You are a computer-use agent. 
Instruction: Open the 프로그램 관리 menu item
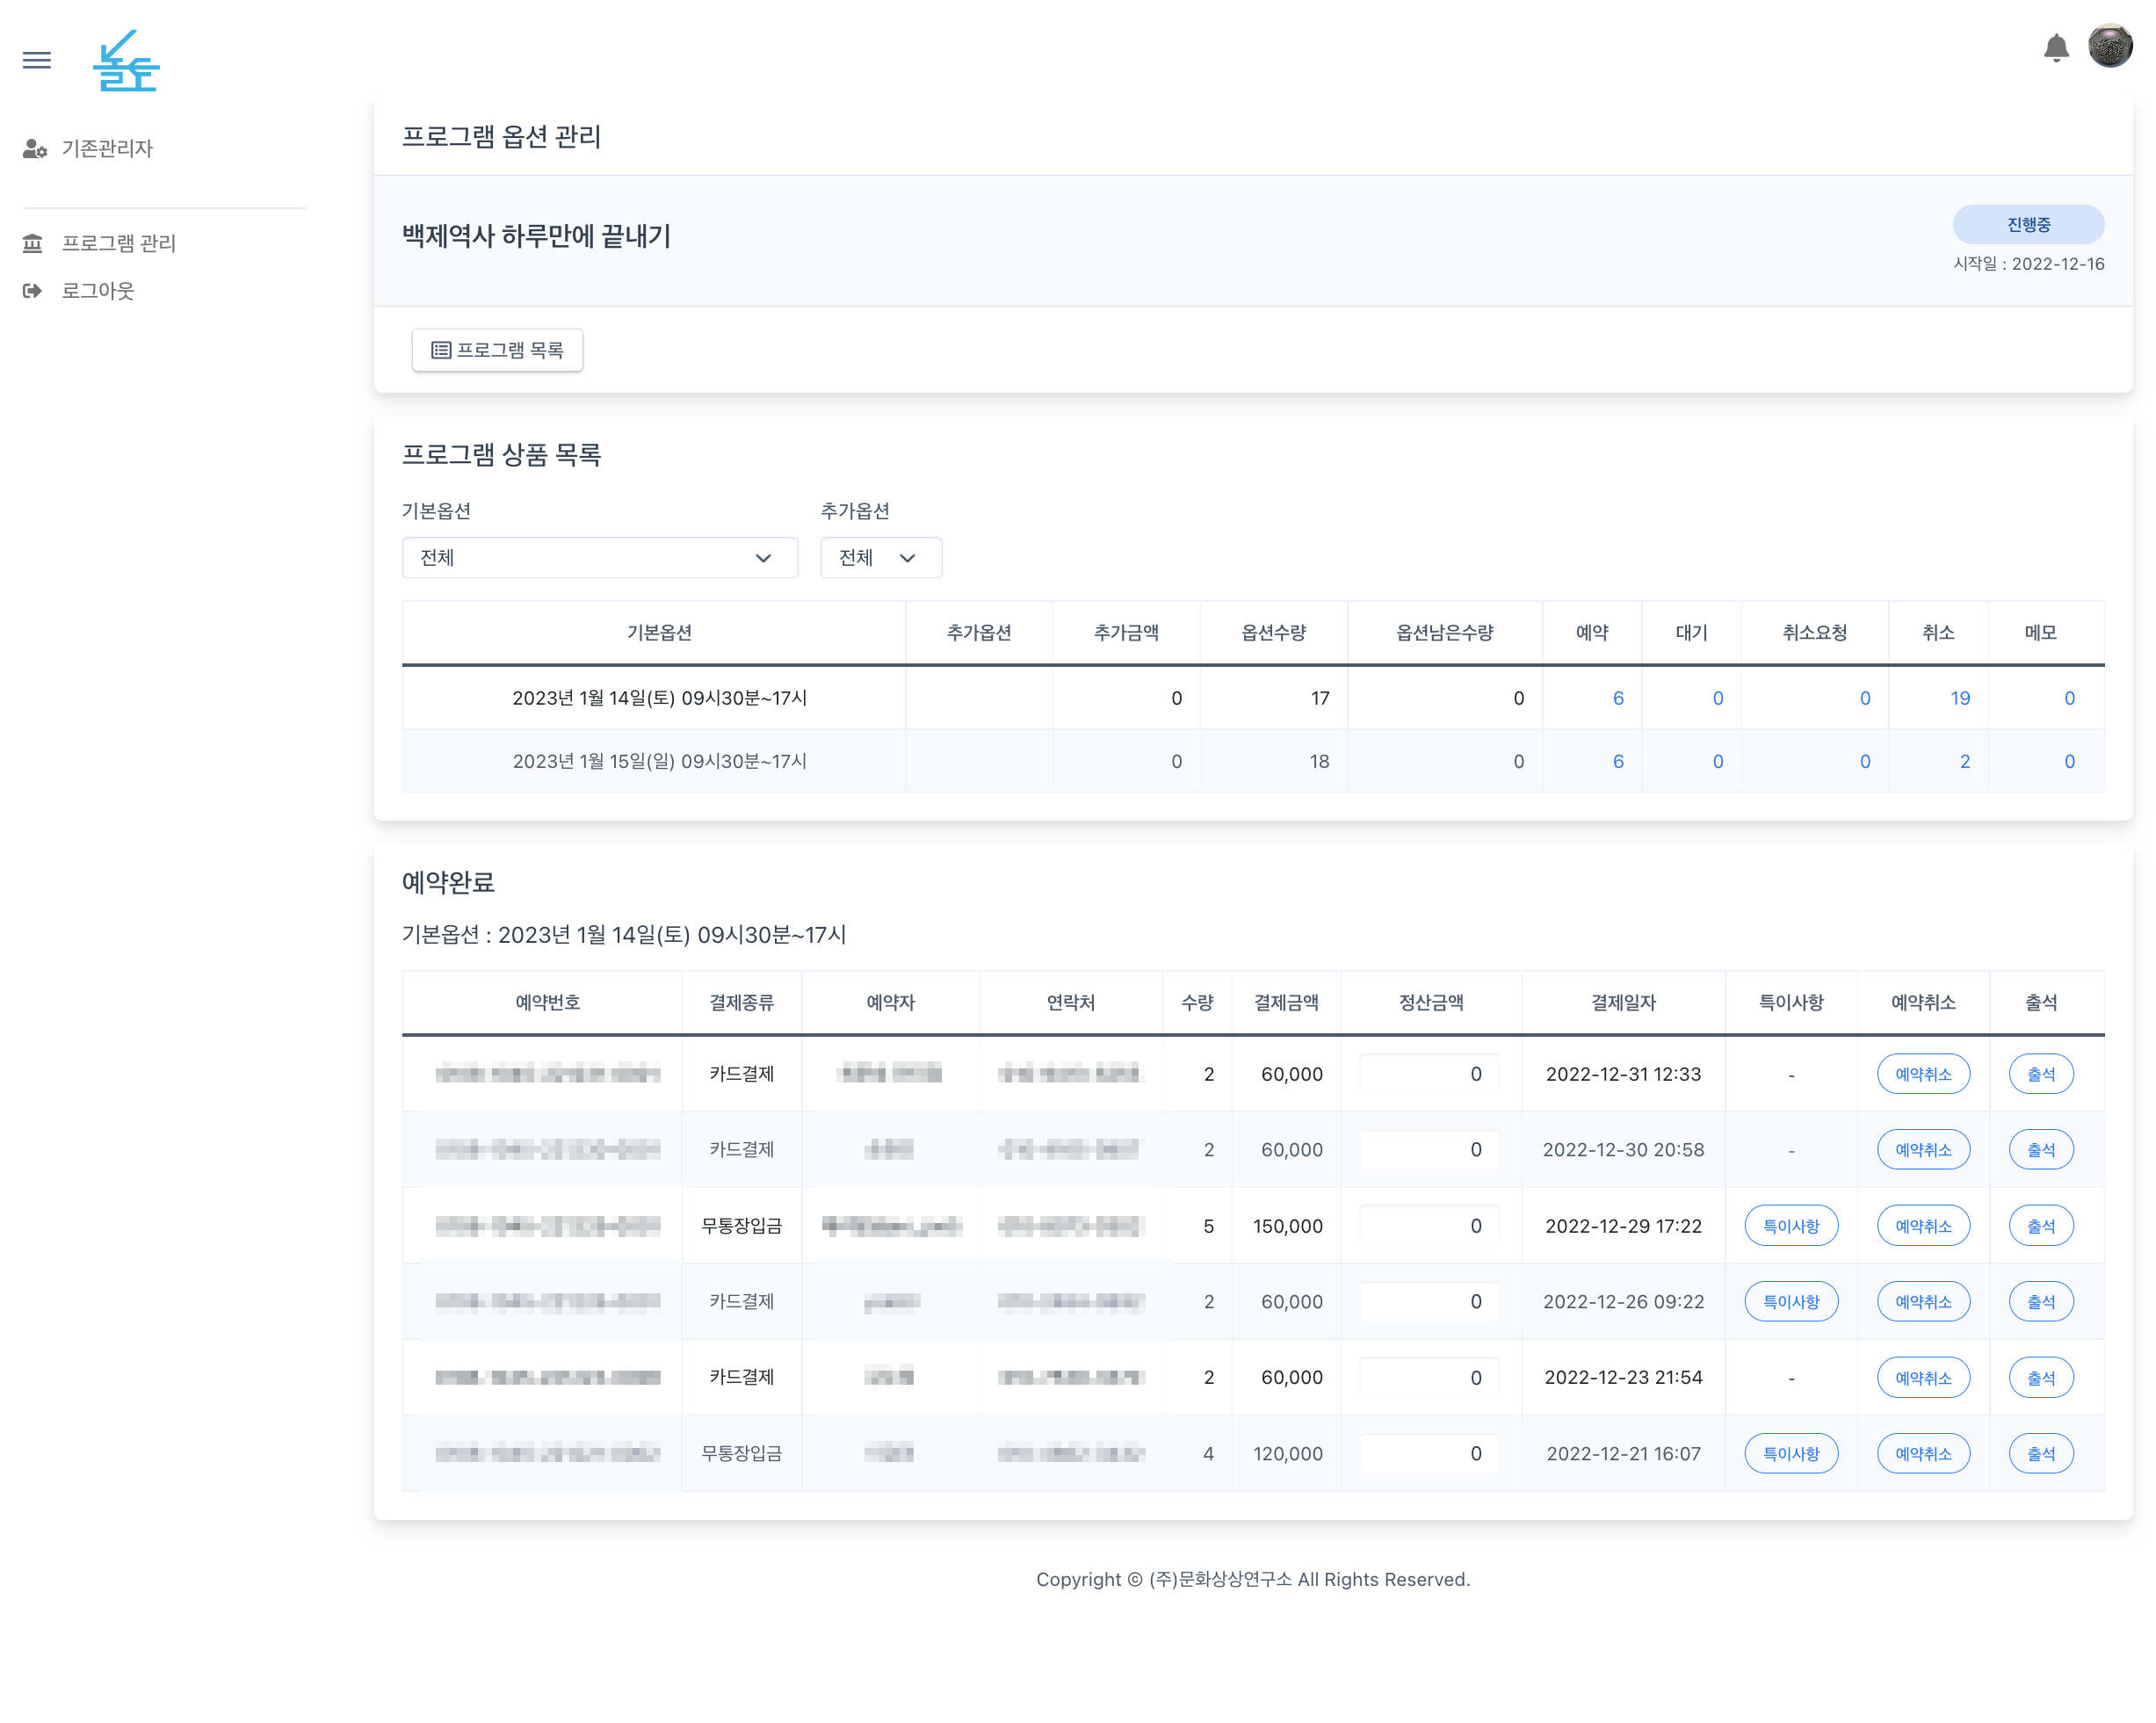coord(118,243)
